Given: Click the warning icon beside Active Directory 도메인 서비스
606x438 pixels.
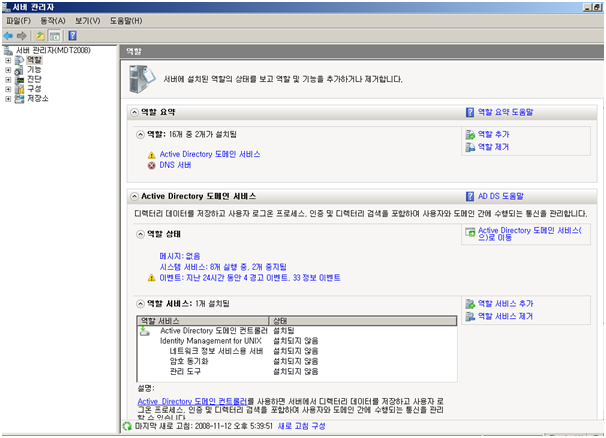Looking at the screenshot, I should pos(152,155).
